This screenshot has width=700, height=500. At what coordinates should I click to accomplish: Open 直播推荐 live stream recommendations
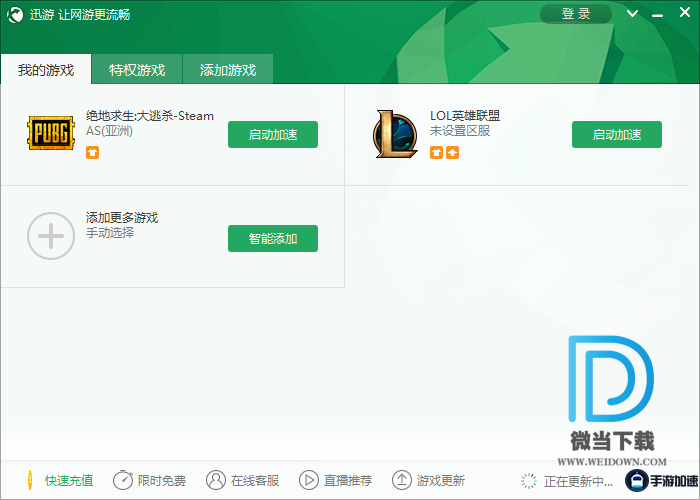coord(336,480)
